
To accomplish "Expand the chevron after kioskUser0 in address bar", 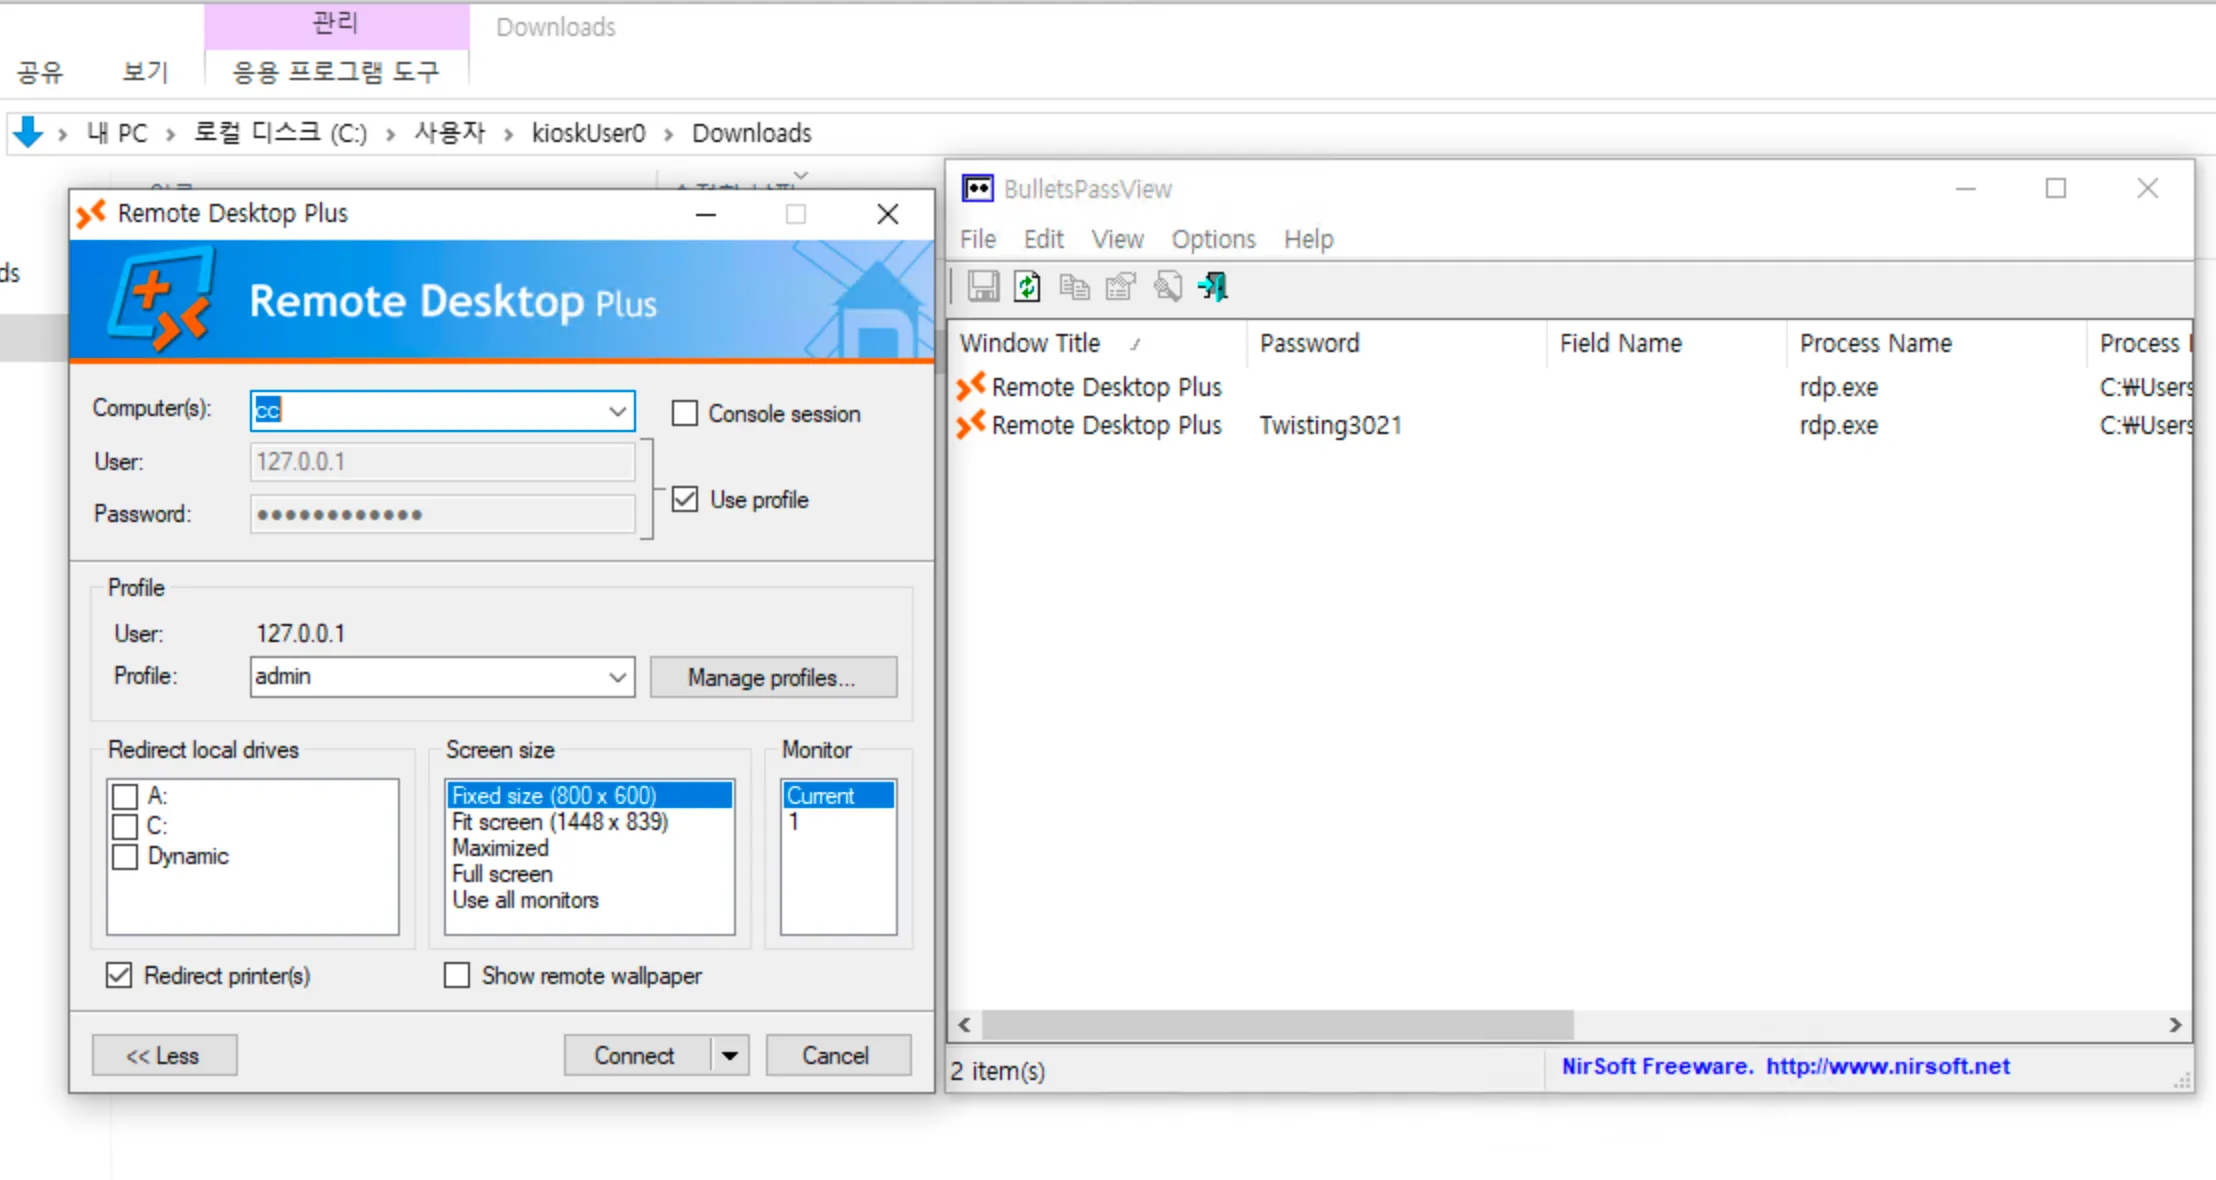I will tap(668, 134).
